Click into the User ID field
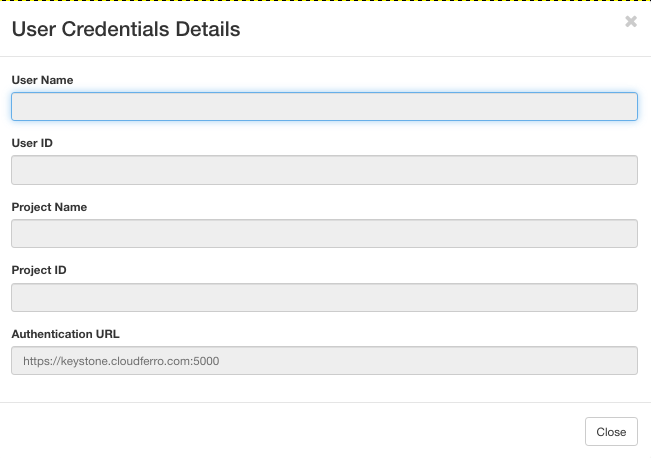Screen dimensions: 651x458 click(324, 170)
